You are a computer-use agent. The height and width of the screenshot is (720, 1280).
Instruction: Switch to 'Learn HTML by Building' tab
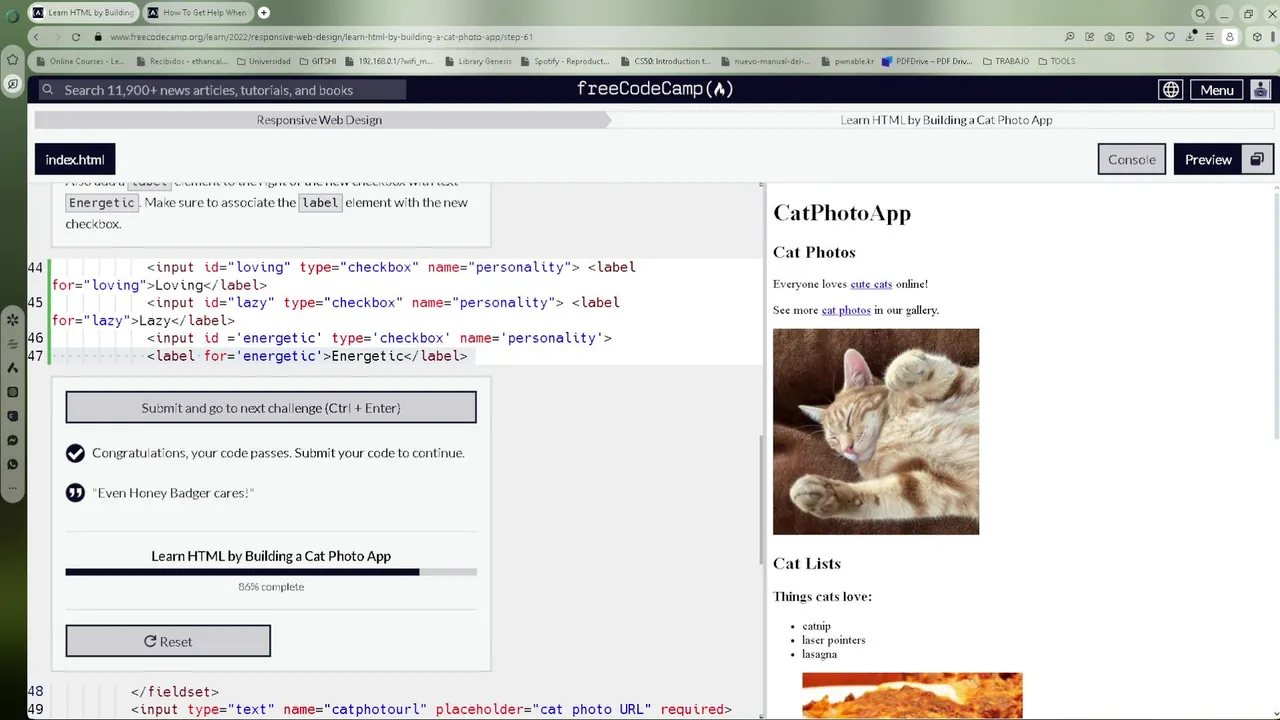click(x=83, y=13)
